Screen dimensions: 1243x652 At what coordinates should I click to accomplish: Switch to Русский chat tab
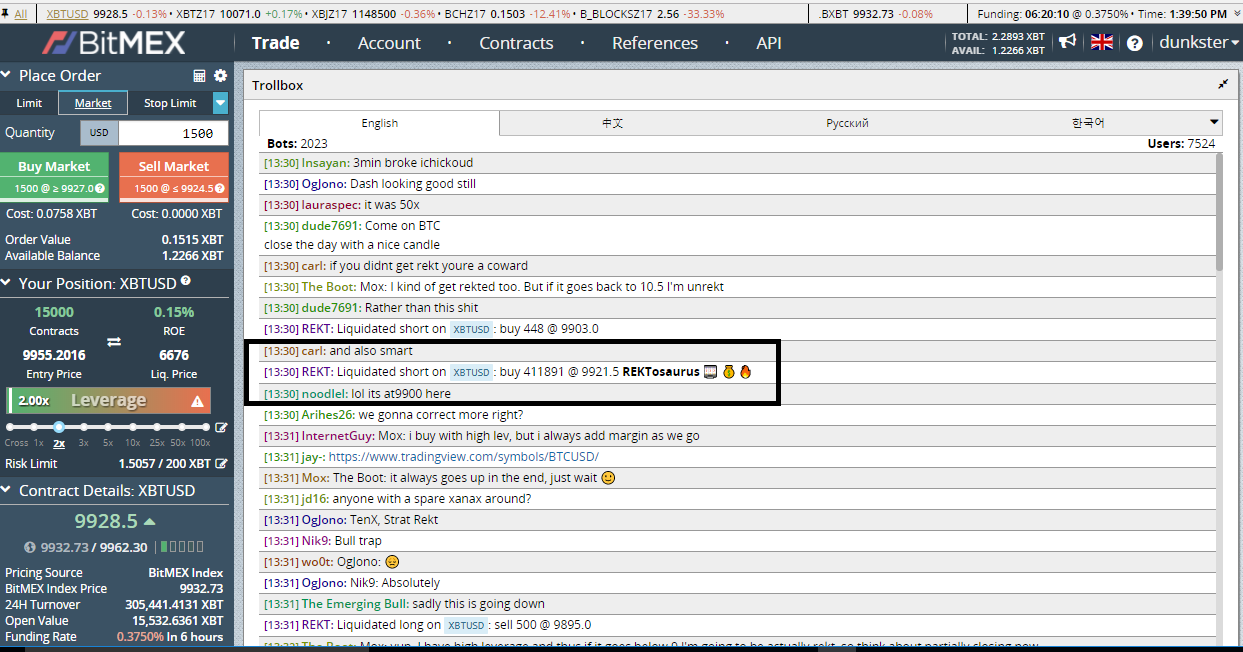(x=847, y=123)
